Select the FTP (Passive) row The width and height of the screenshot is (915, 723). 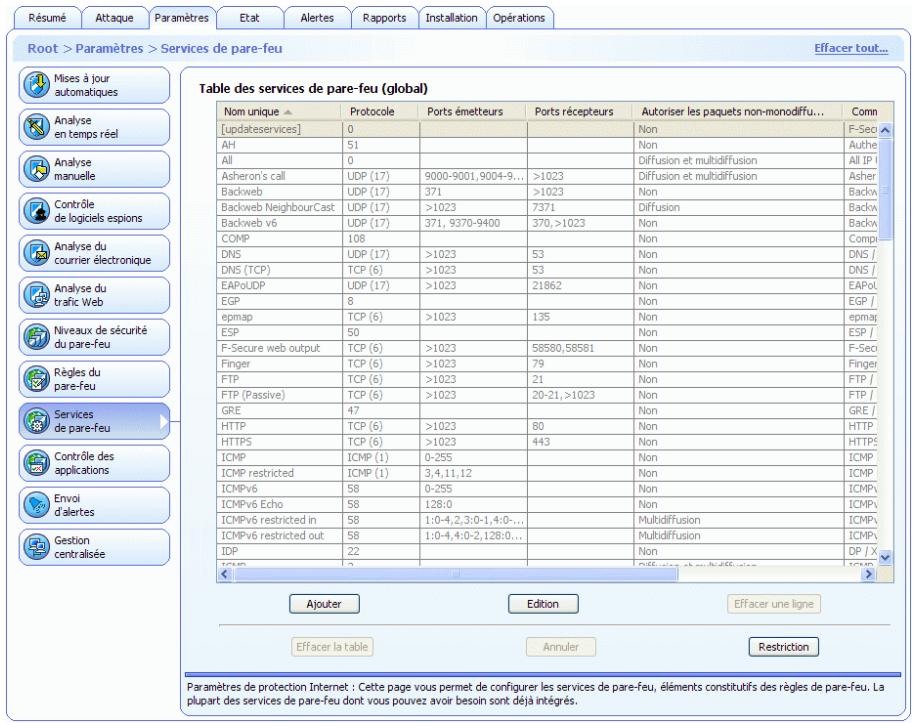[547, 395]
